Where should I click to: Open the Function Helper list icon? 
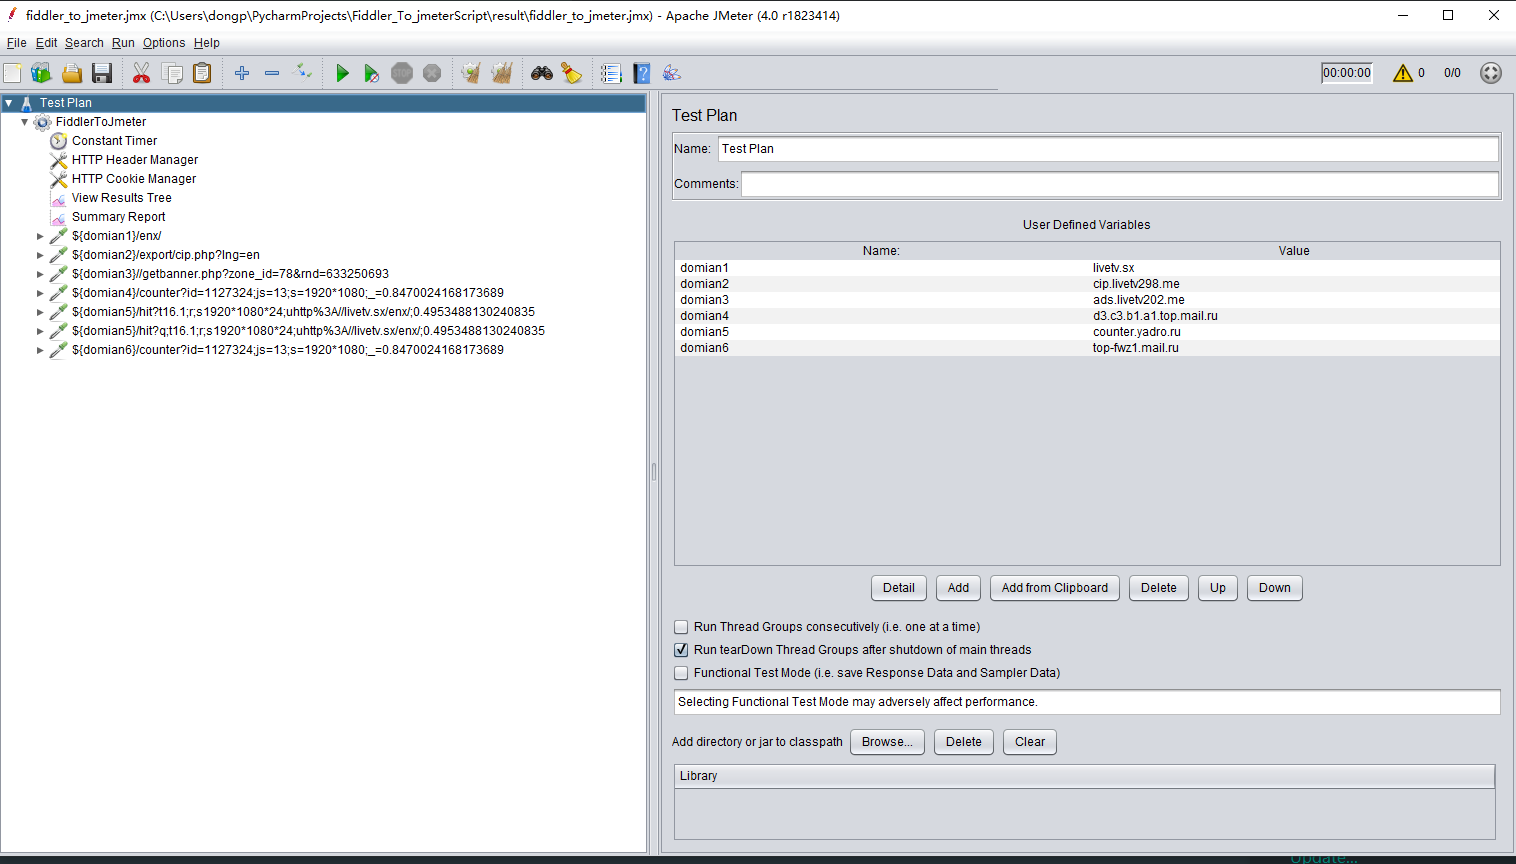[x=611, y=73]
